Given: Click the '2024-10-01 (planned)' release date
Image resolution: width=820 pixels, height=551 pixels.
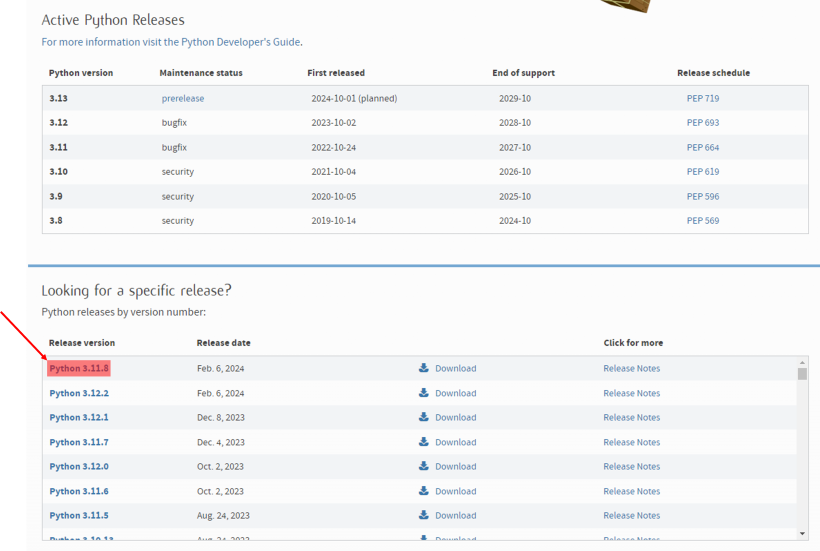Looking at the screenshot, I should (x=354, y=98).
